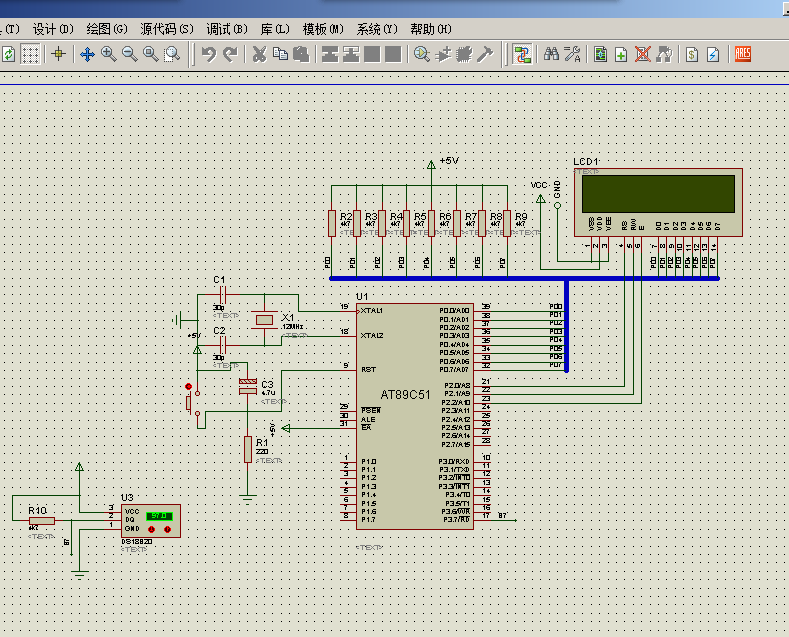Viewport: 789px width, 637px height.
Task: Click the Zoom In magnifier icon
Action: tap(109, 54)
